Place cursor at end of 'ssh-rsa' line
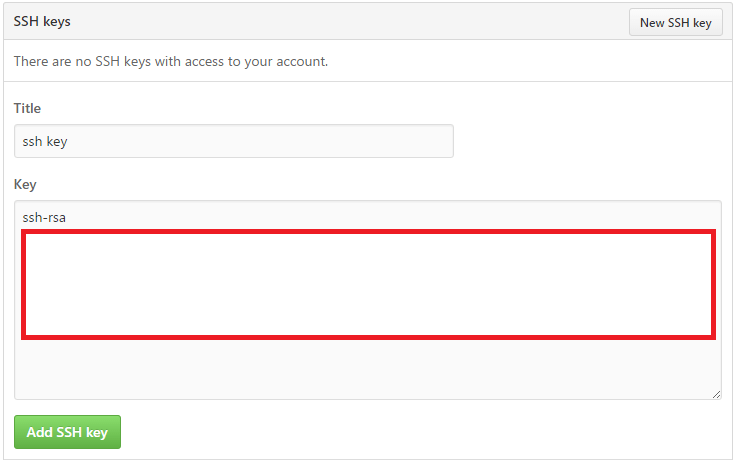This screenshot has width=735, height=460. [x=70, y=216]
